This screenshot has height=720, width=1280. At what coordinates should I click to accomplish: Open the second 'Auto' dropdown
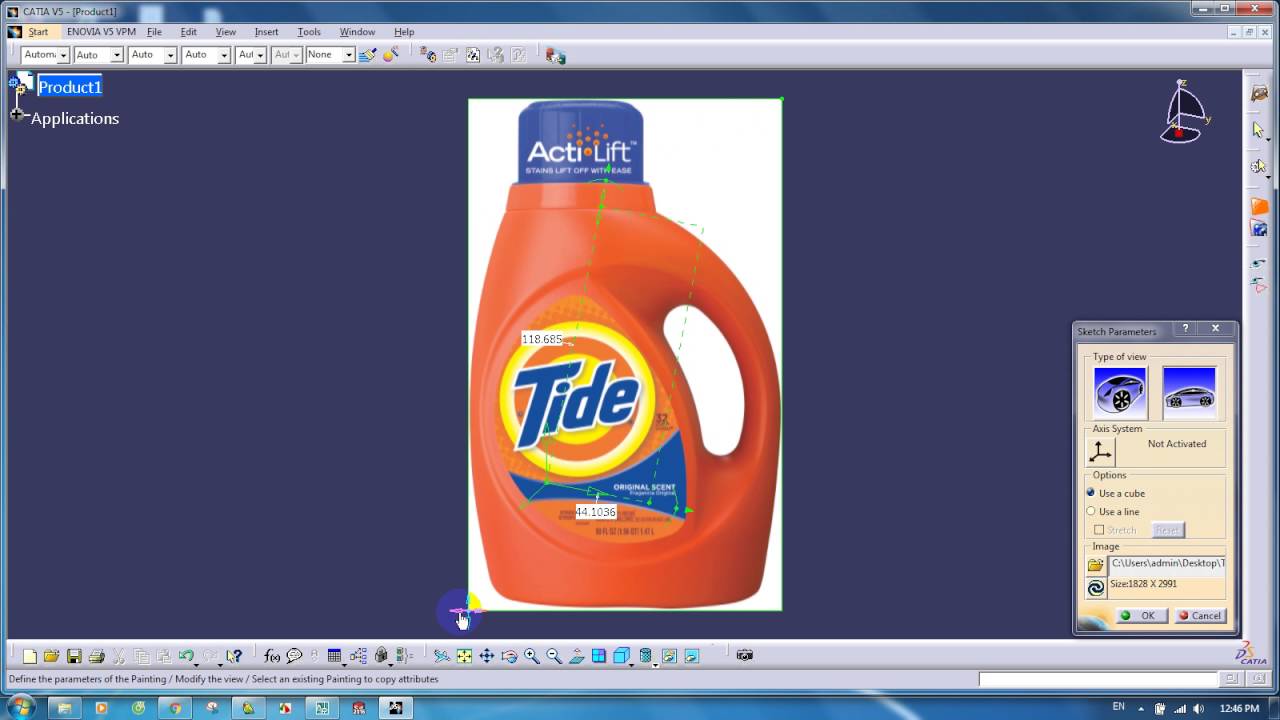[x=169, y=55]
